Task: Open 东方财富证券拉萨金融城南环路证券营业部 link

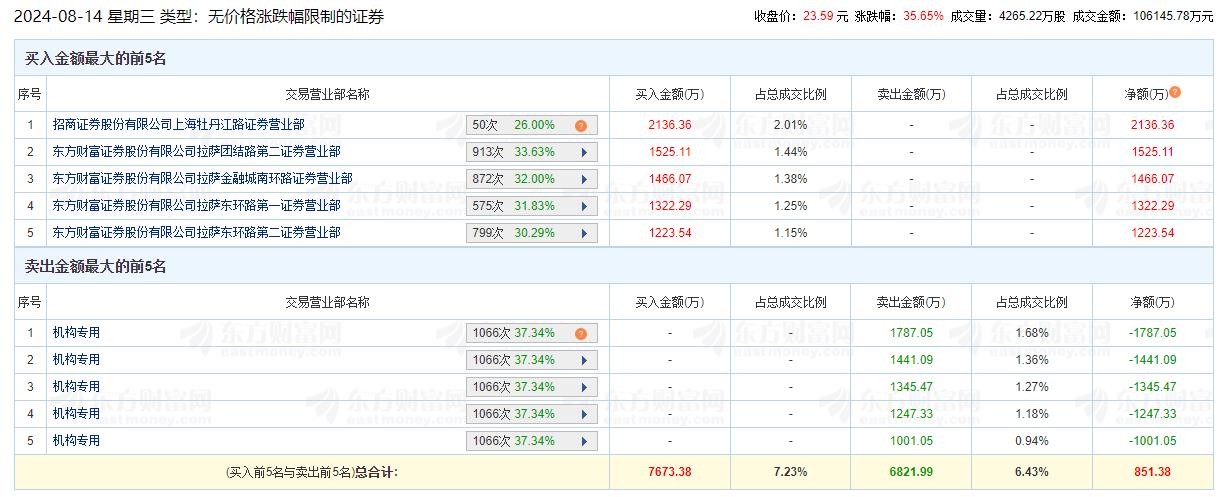Action: coord(202,179)
